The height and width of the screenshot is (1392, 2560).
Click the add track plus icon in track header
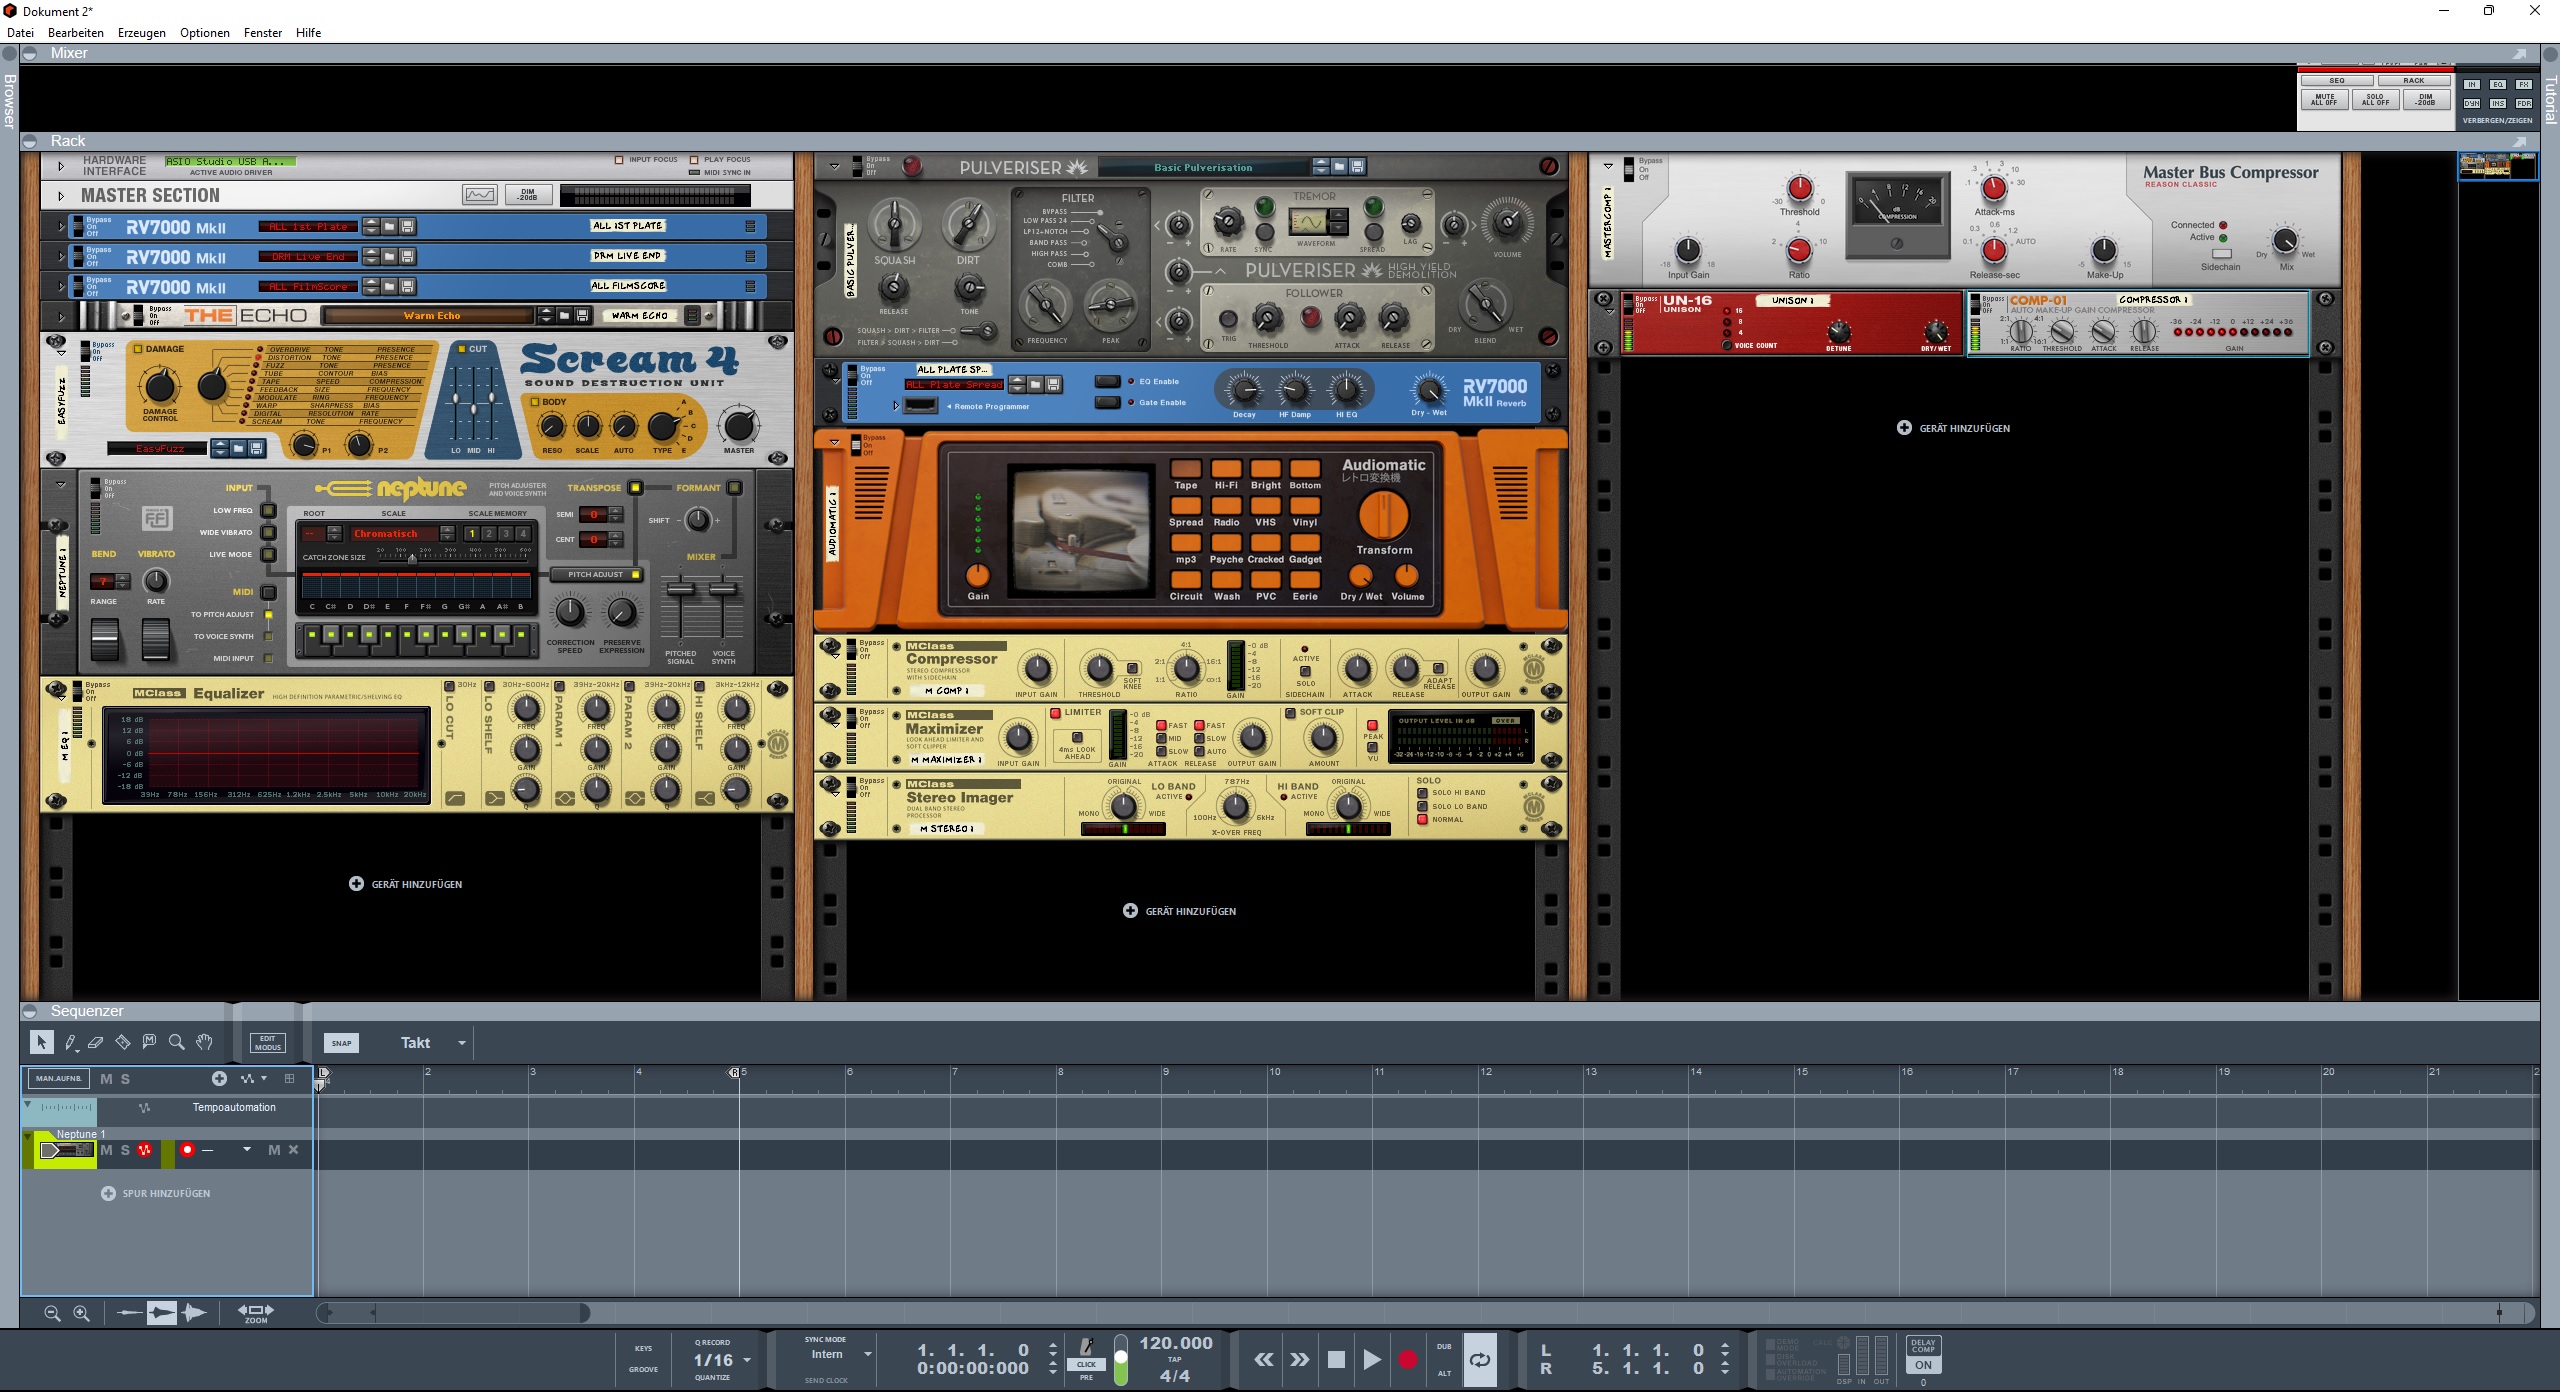(219, 1078)
